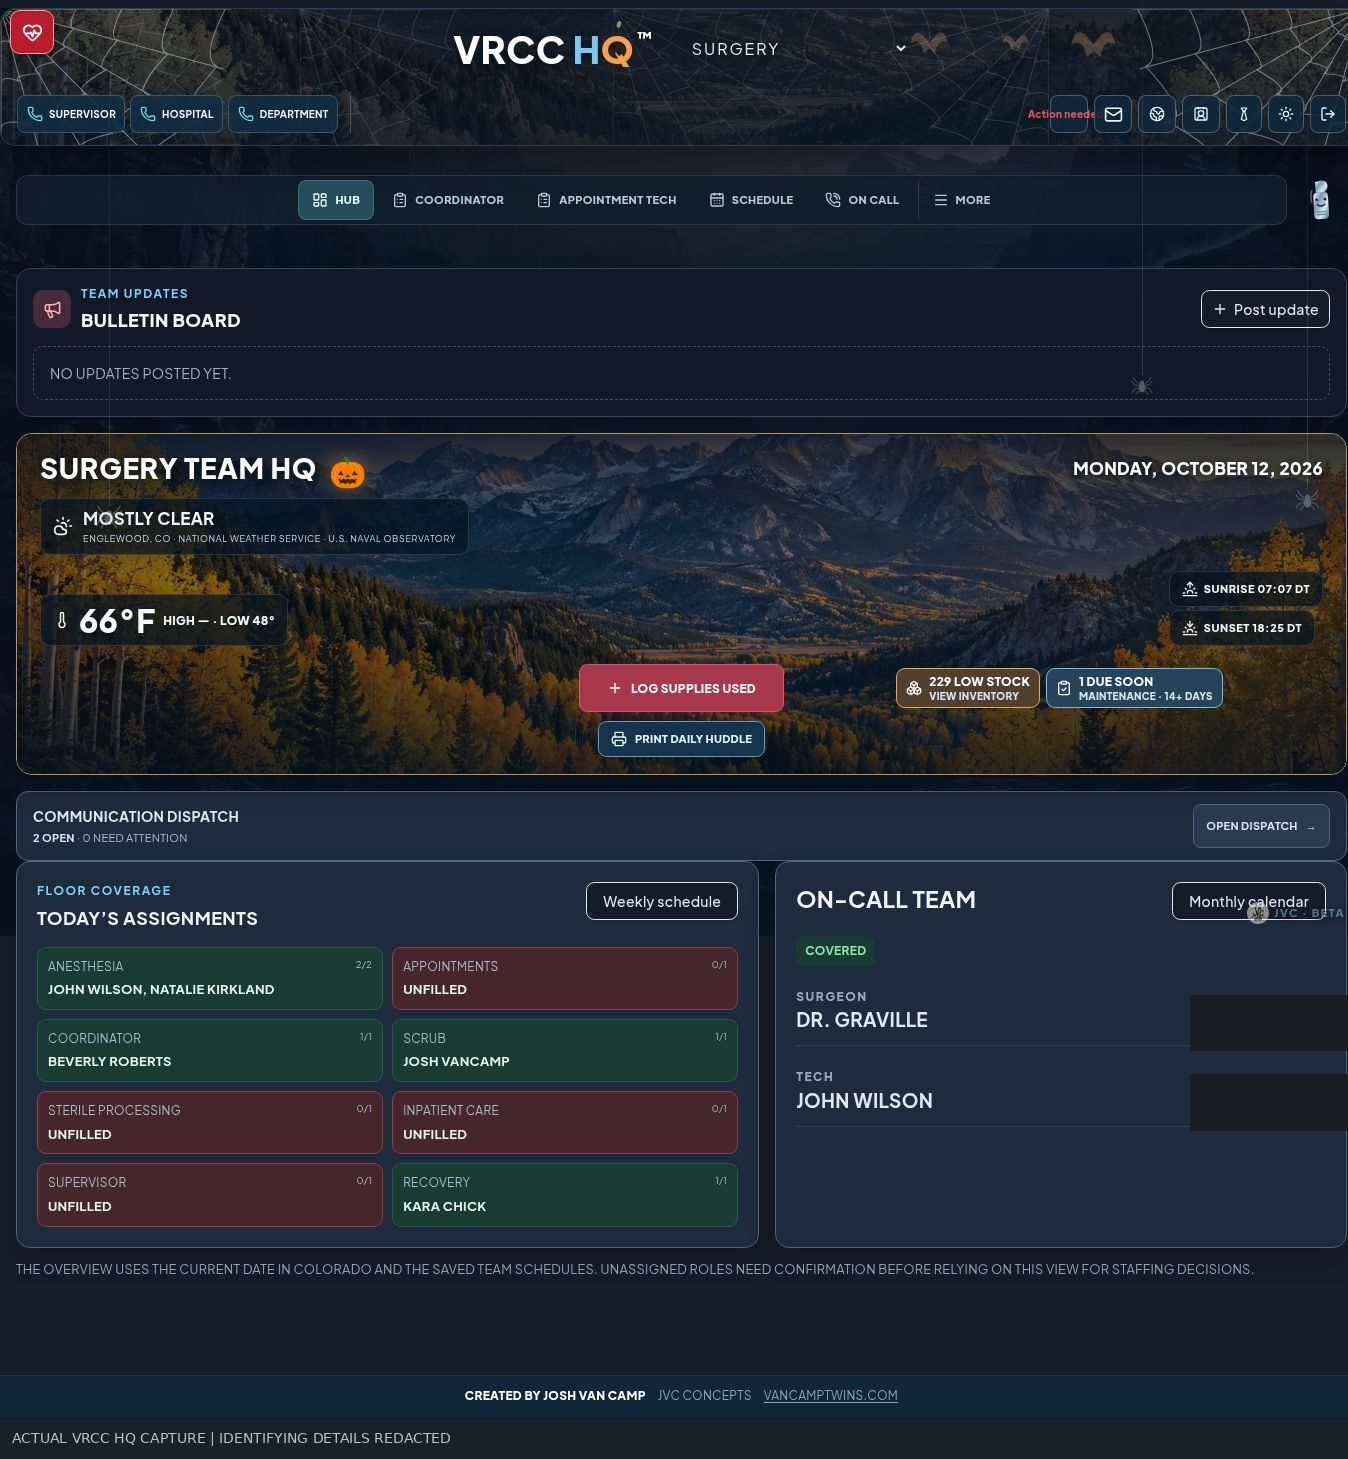The image size is (1348, 1459).
Task: Open 1 Due Soon maintenance badge
Action: [1134, 688]
